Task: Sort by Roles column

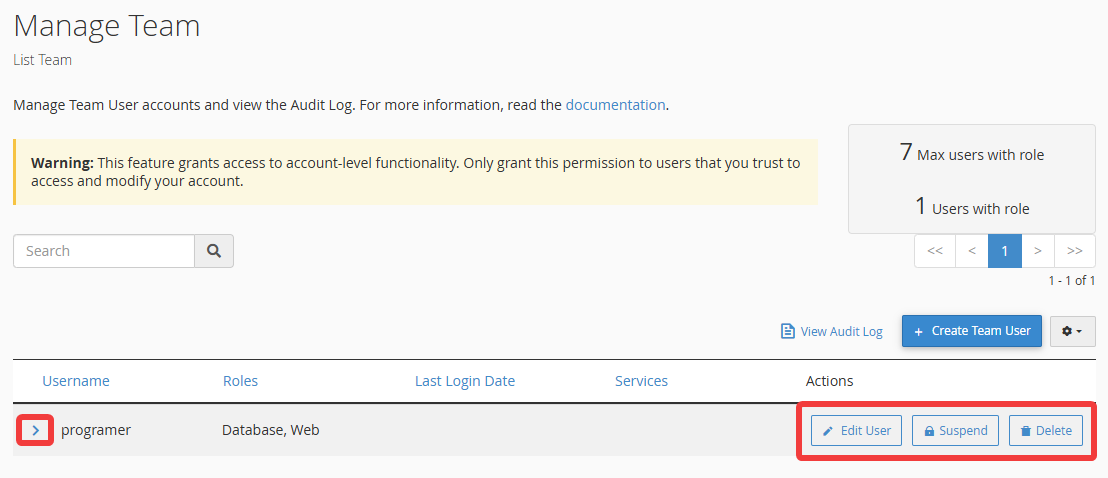Action: [x=240, y=381]
